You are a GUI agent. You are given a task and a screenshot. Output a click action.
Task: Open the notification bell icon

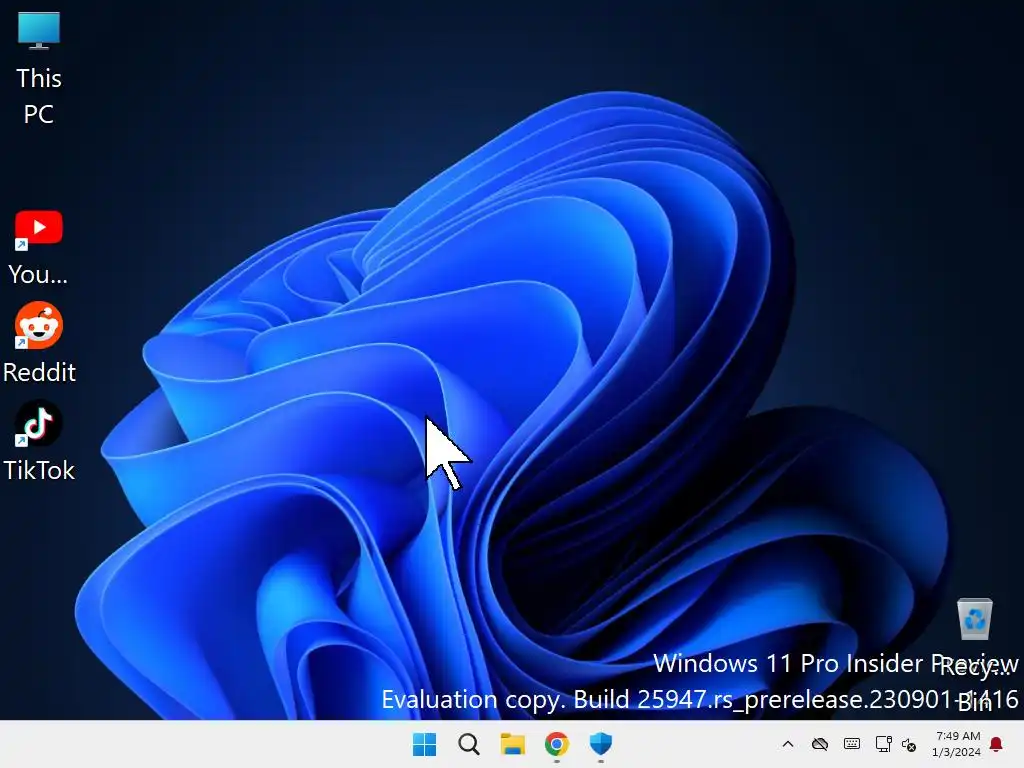(x=996, y=744)
